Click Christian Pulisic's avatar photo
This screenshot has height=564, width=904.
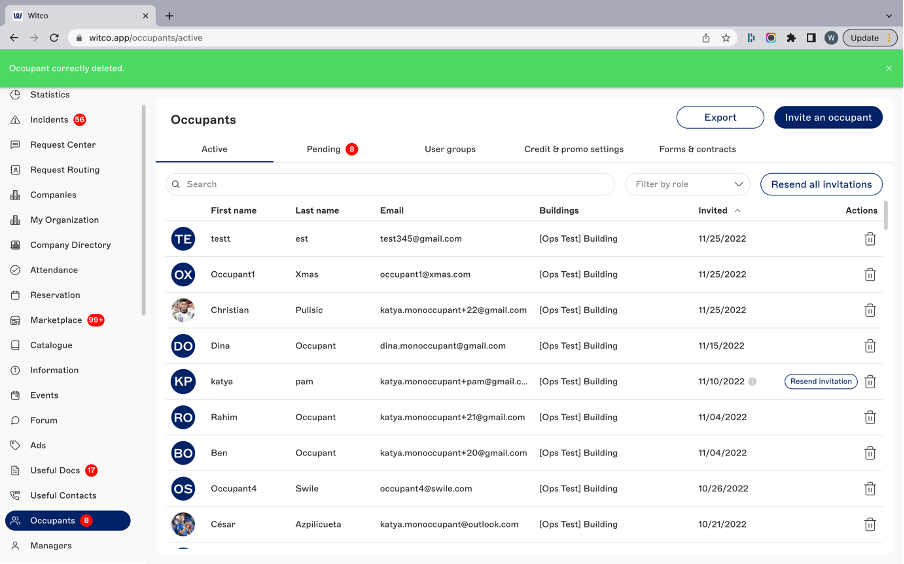coord(183,310)
